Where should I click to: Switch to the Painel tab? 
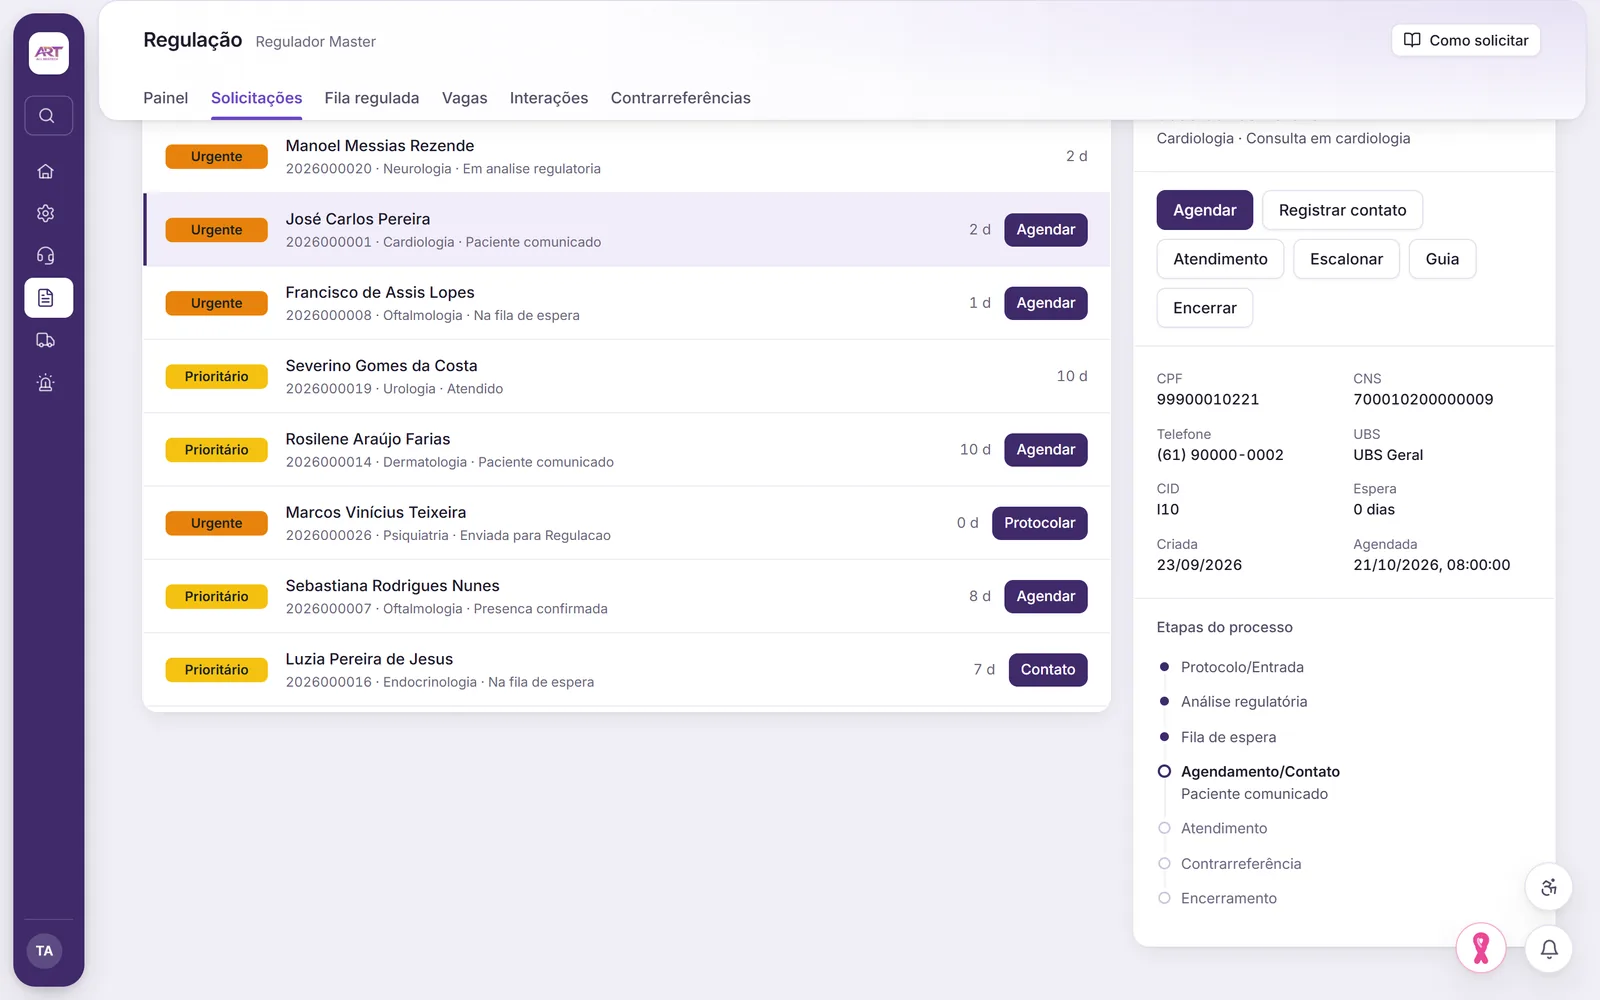pos(166,98)
